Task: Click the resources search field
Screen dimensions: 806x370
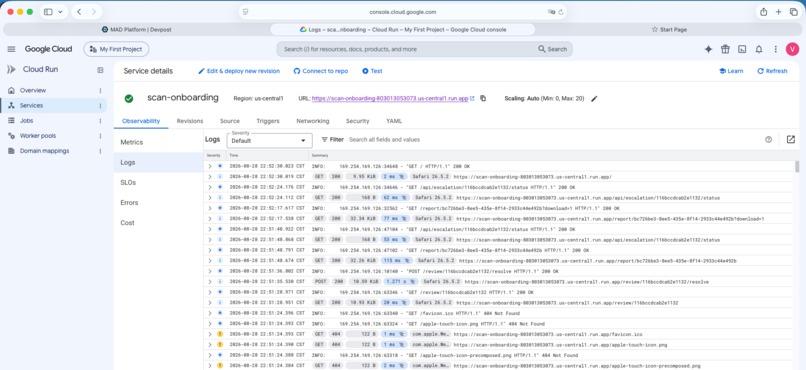Action: pos(425,49)
